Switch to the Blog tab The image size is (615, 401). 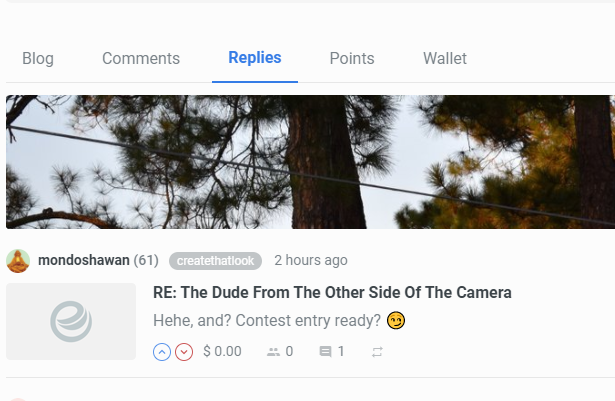click(x=38, y=59)
